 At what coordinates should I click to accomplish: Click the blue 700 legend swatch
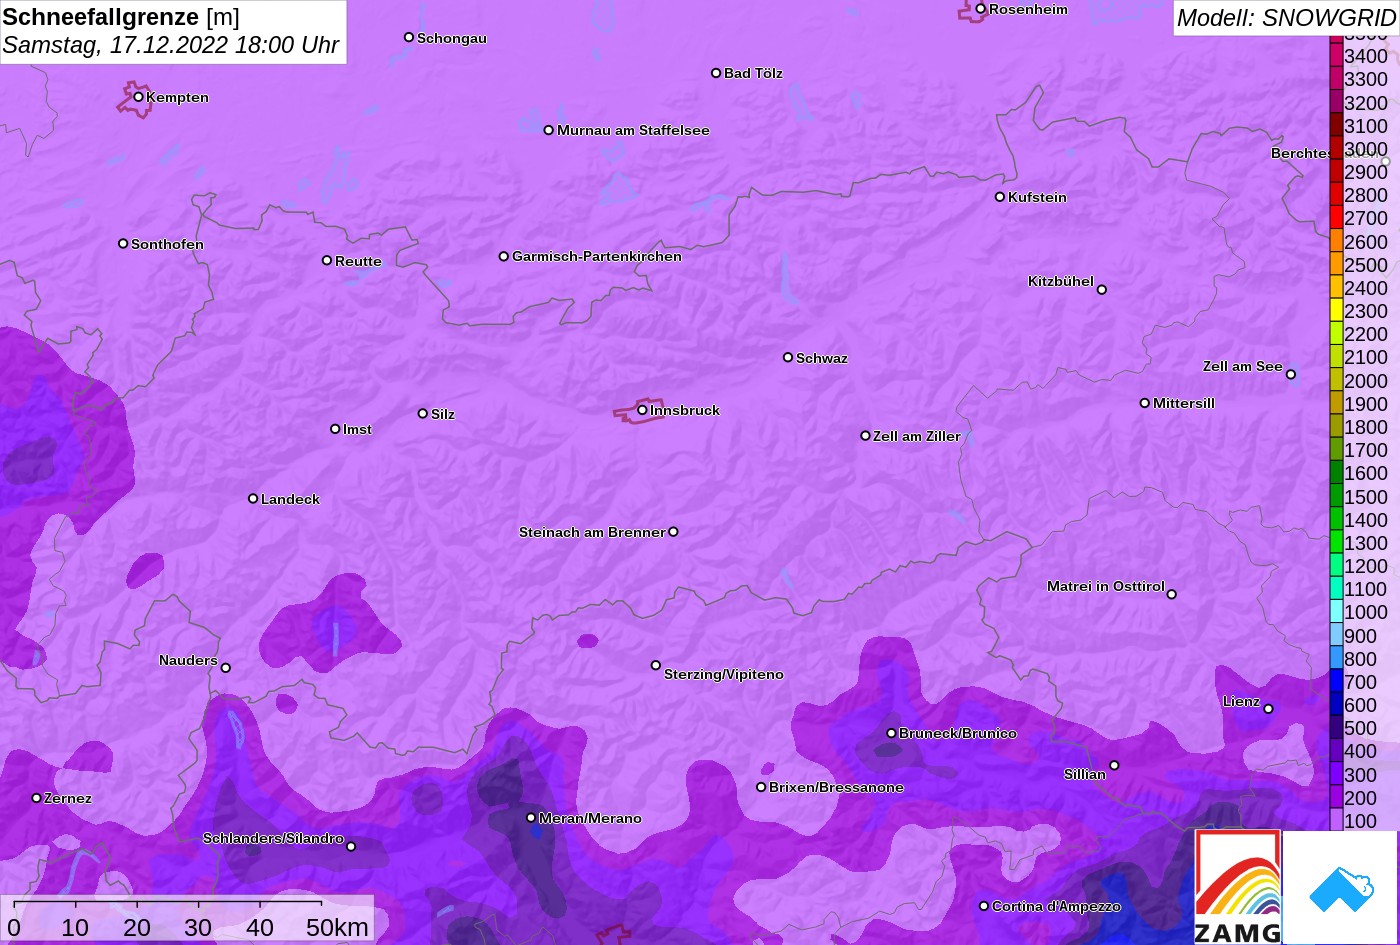1336,682
